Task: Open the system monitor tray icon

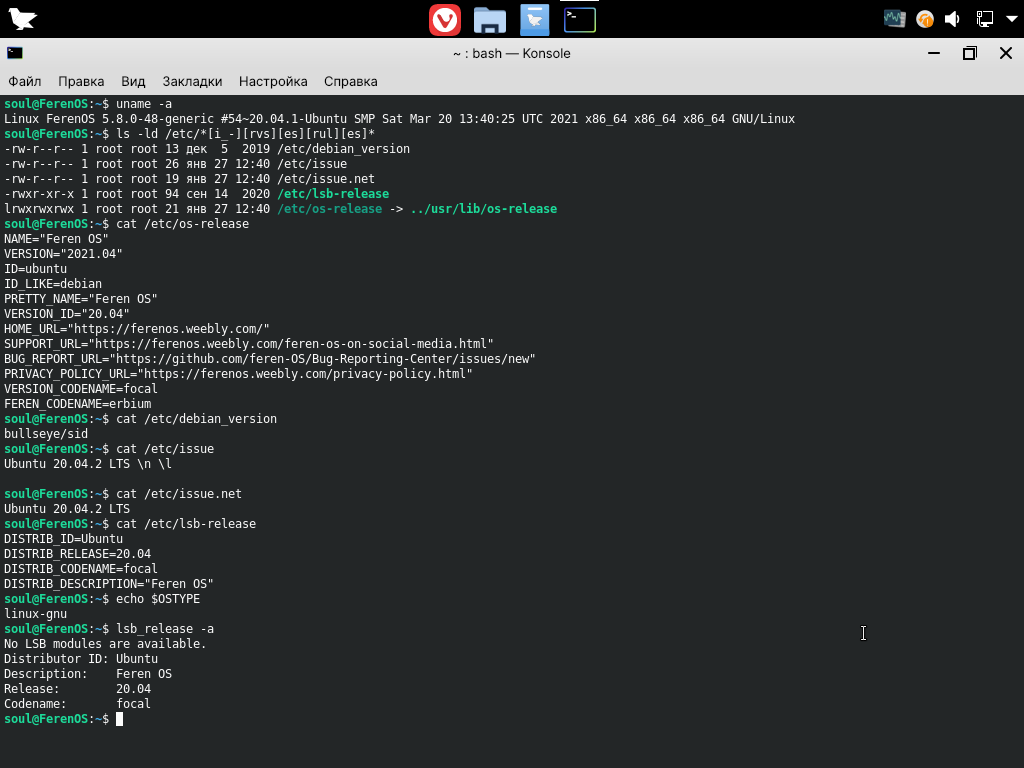Action: coord(895,18)
